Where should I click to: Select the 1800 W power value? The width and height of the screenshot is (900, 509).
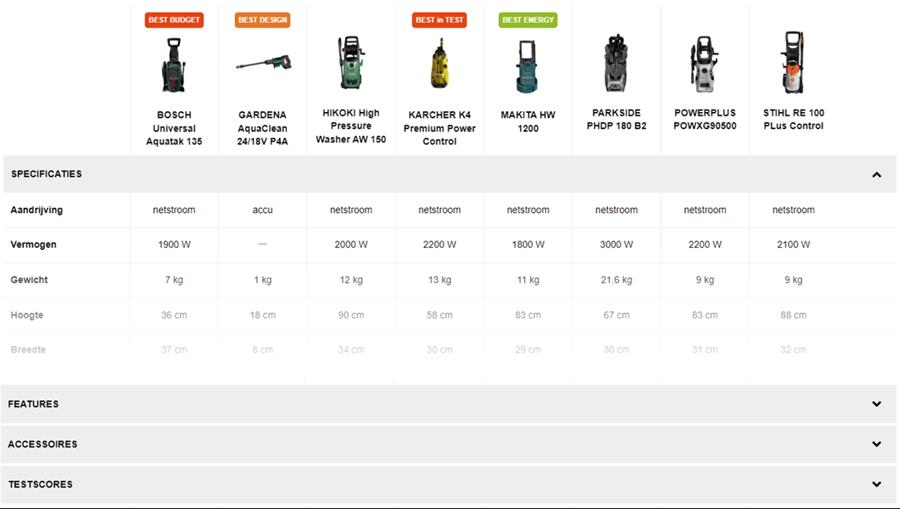coord(527,244)
